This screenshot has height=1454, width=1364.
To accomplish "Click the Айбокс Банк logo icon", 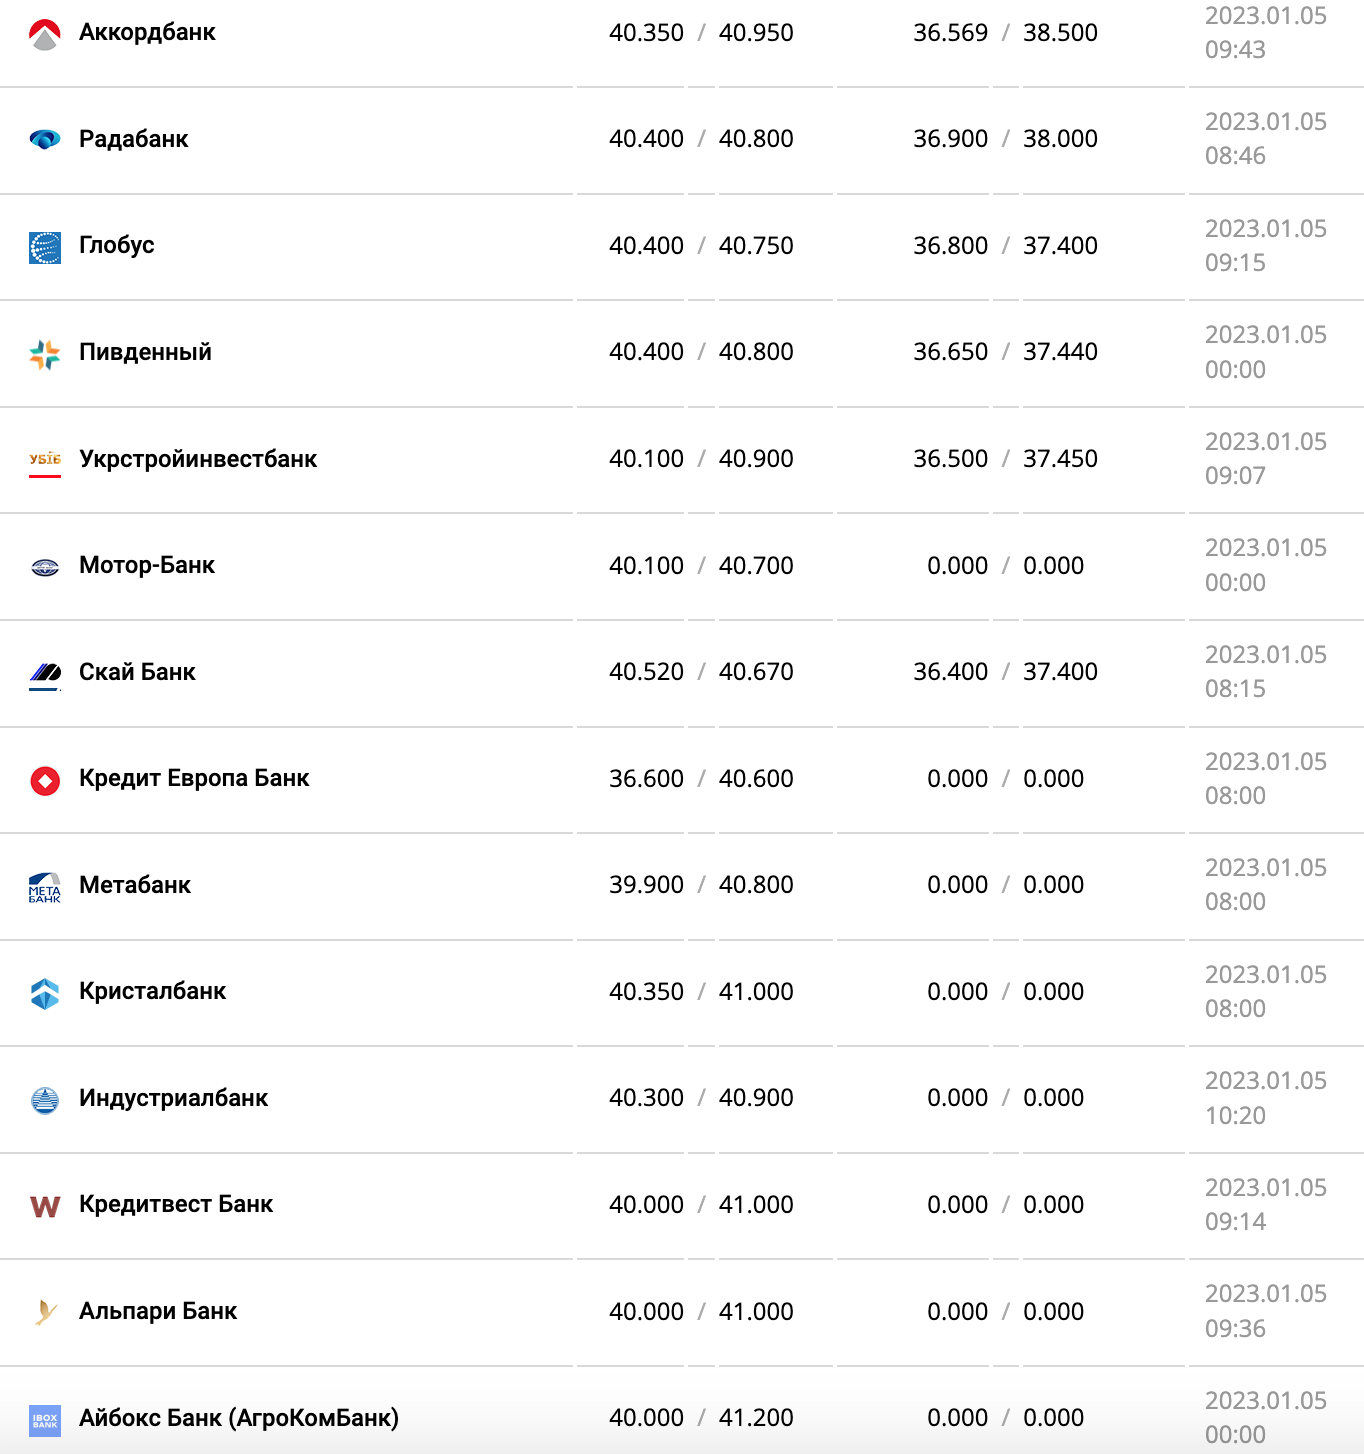I will click(45, 1419).
